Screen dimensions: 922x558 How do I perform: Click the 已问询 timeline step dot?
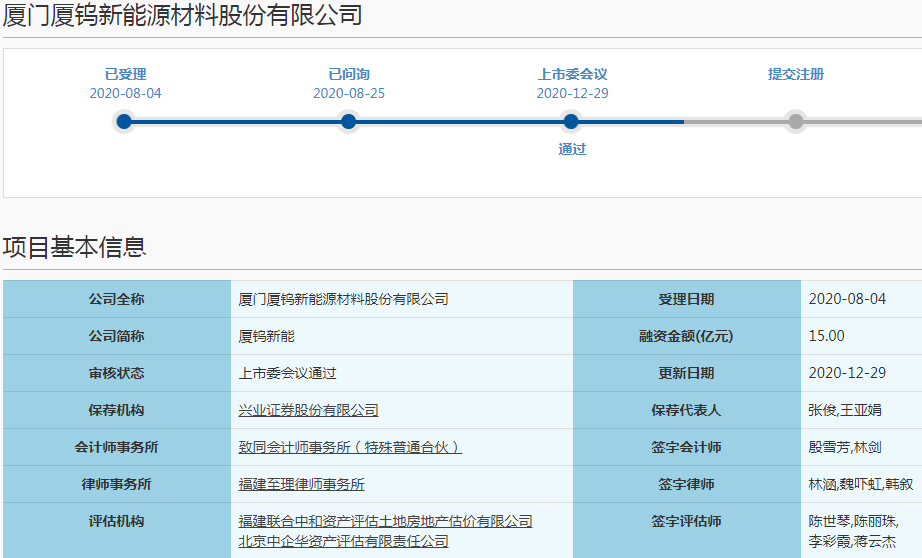click(x=348, y=122)
